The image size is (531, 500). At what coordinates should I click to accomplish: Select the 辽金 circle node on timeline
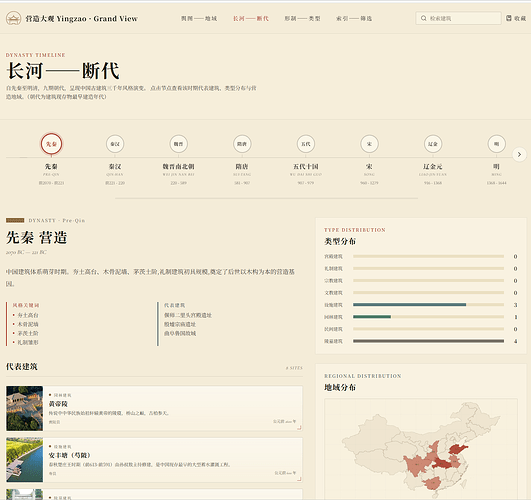click(x=433, y=144)
